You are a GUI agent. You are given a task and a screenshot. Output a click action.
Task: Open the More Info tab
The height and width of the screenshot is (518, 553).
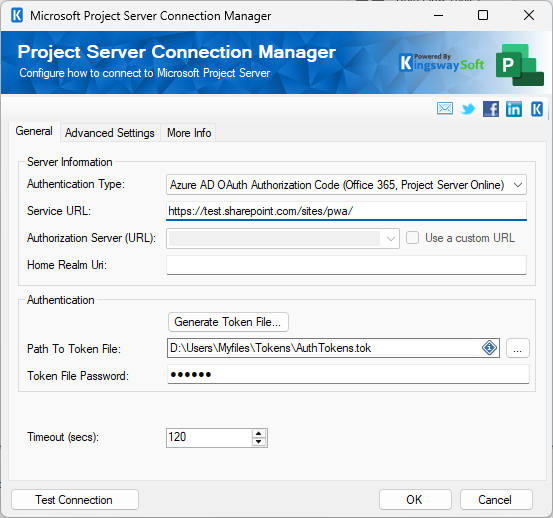click(189, 133)
